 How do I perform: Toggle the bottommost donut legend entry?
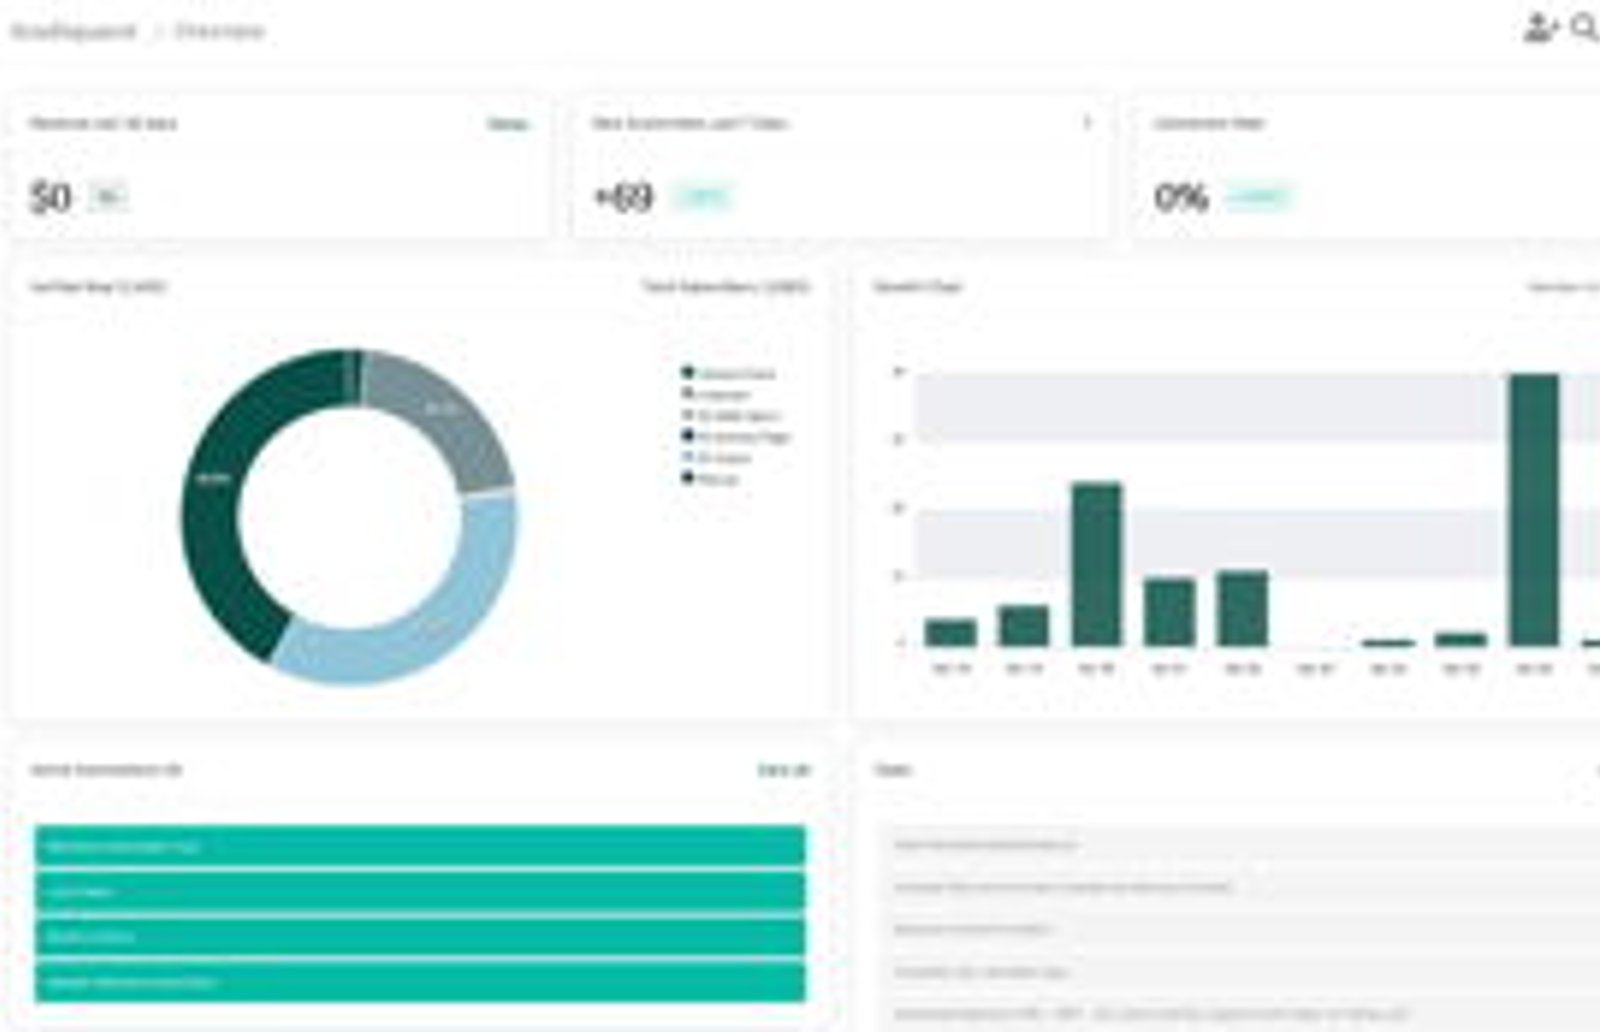click(710, 479)
